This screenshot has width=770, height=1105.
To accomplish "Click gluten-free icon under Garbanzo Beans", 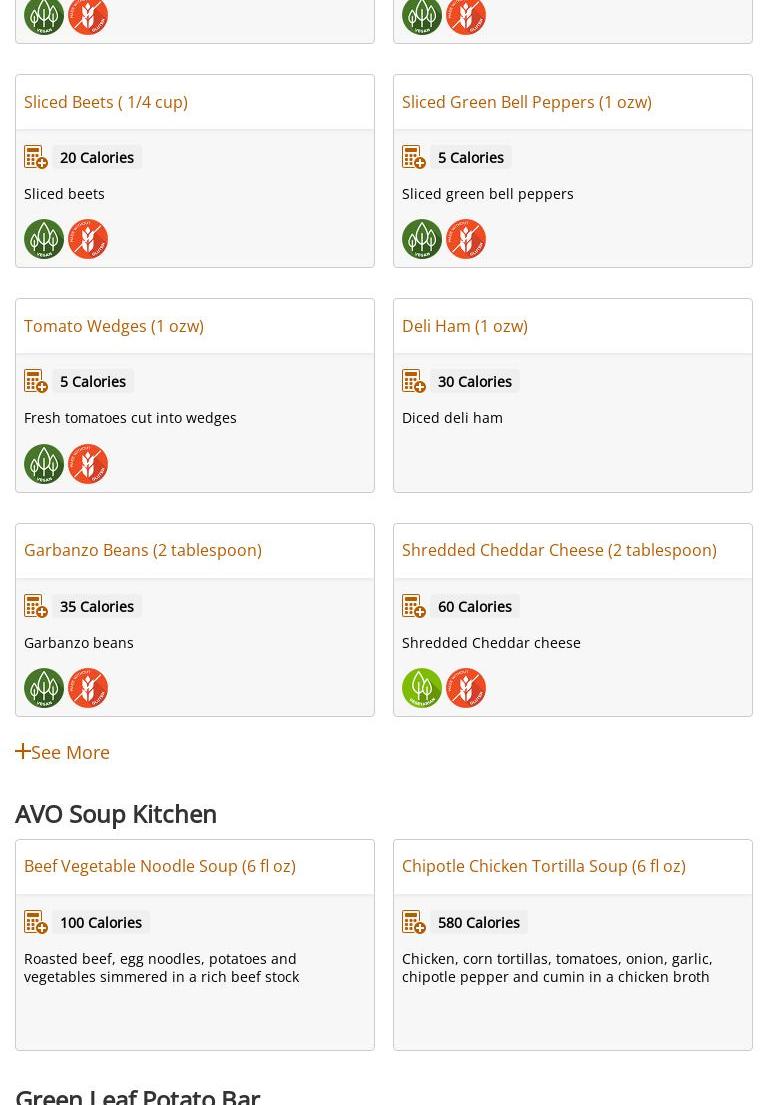I will coord(88,688).
